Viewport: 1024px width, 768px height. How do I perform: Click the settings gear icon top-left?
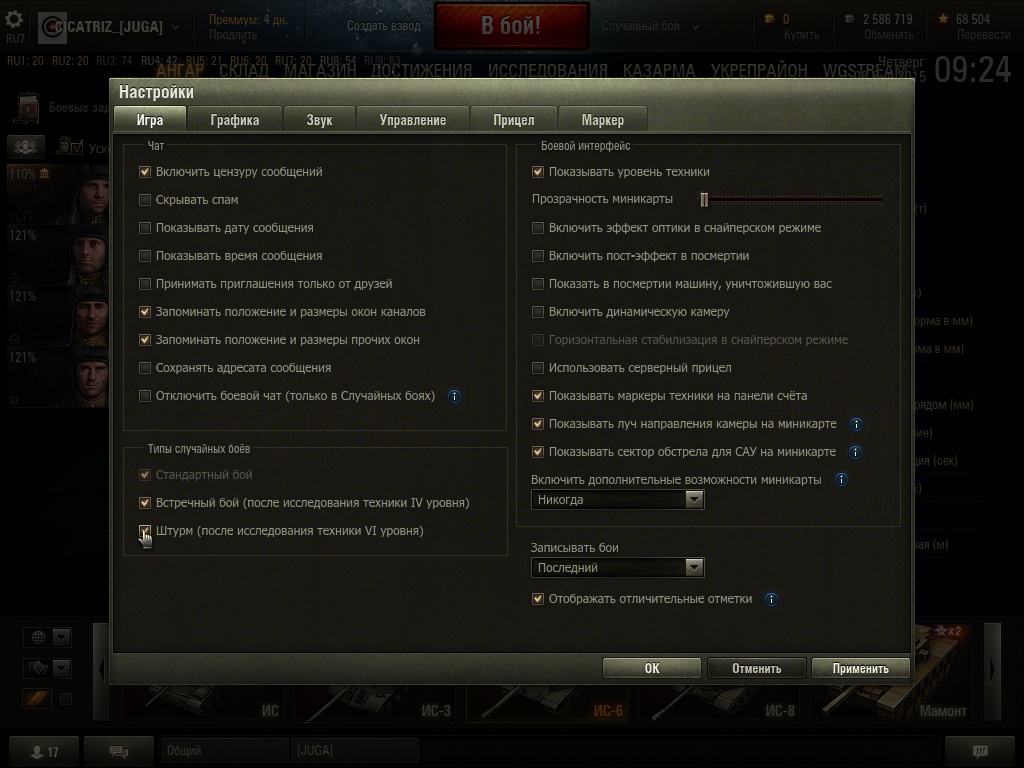pyautogui.click(x=14, y=20)
